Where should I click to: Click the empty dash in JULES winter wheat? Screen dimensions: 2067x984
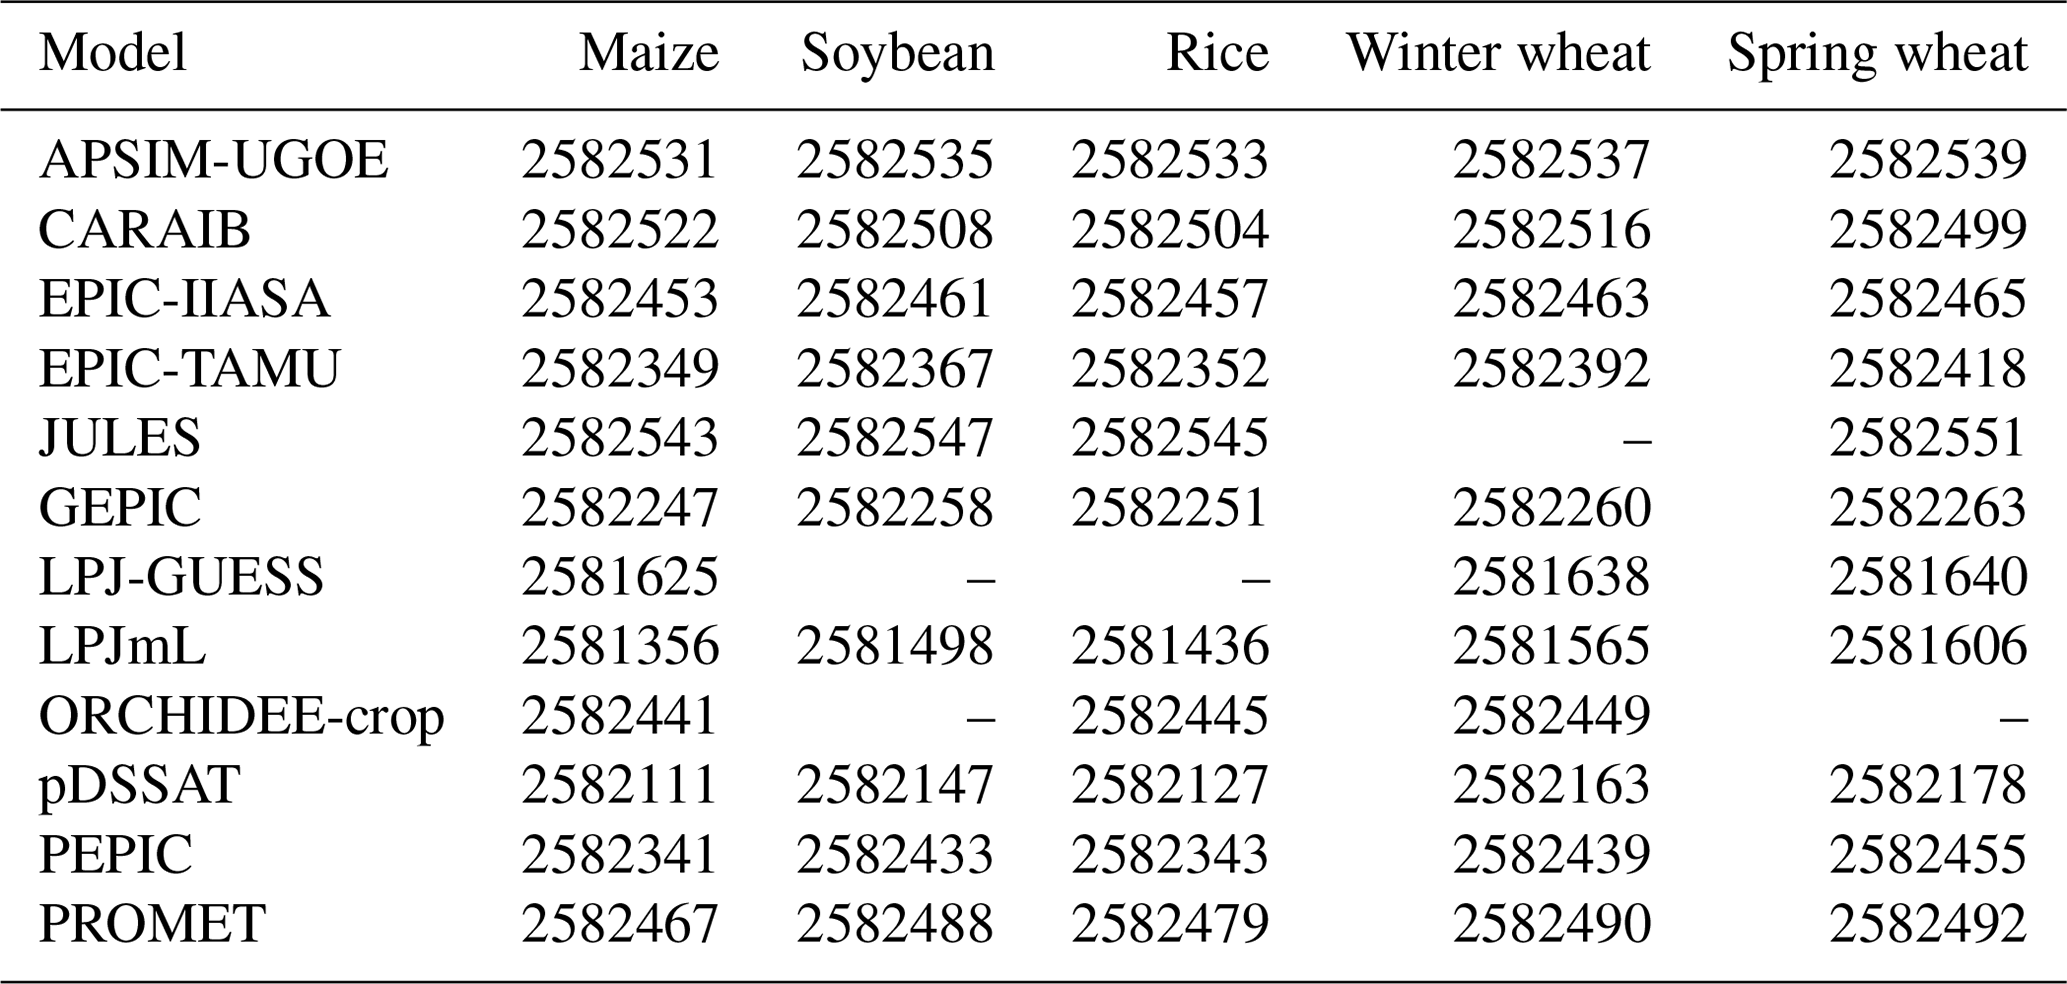coord(1635,438)
